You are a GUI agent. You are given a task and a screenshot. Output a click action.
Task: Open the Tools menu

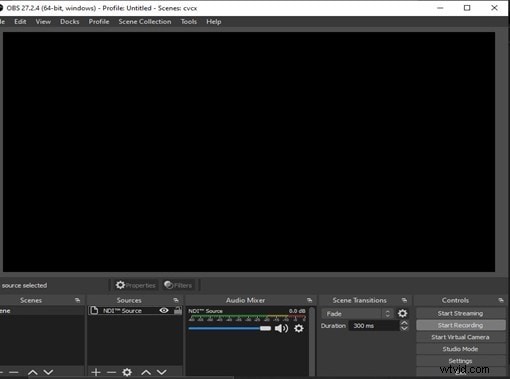[x=189, y=22]
